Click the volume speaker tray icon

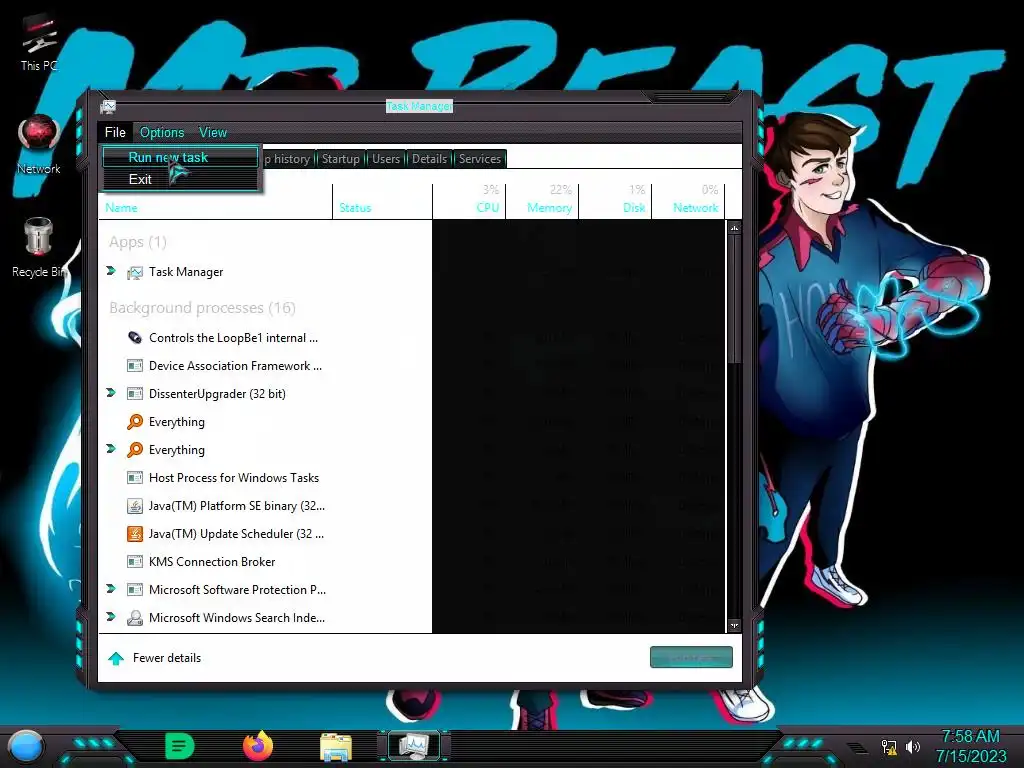(912, 746)
